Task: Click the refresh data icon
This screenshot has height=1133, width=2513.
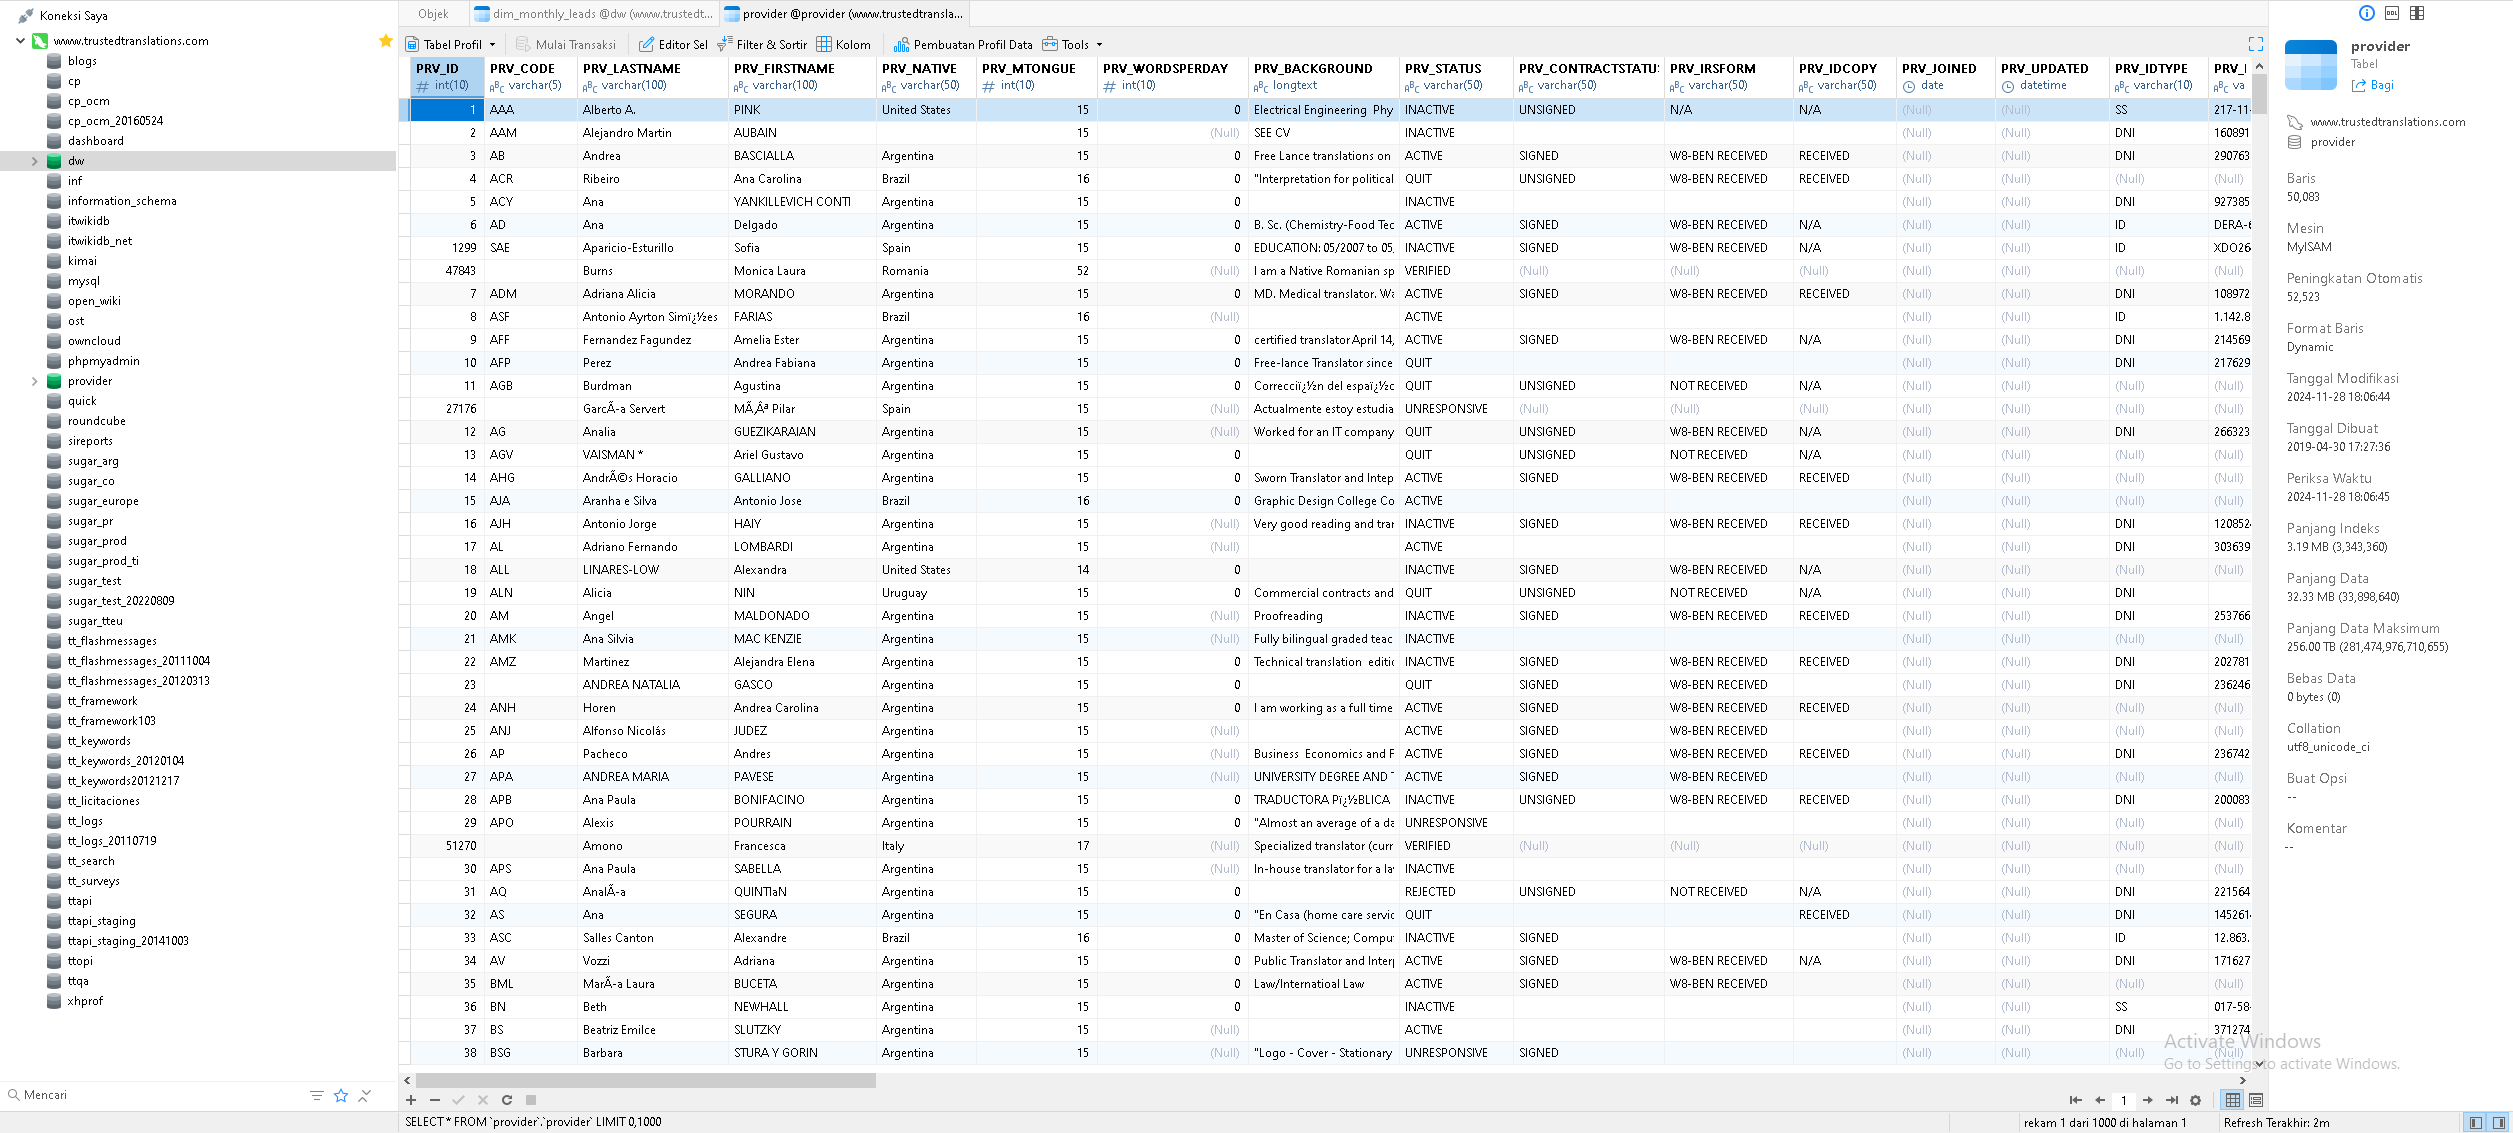Action: tap(507, 1100)
